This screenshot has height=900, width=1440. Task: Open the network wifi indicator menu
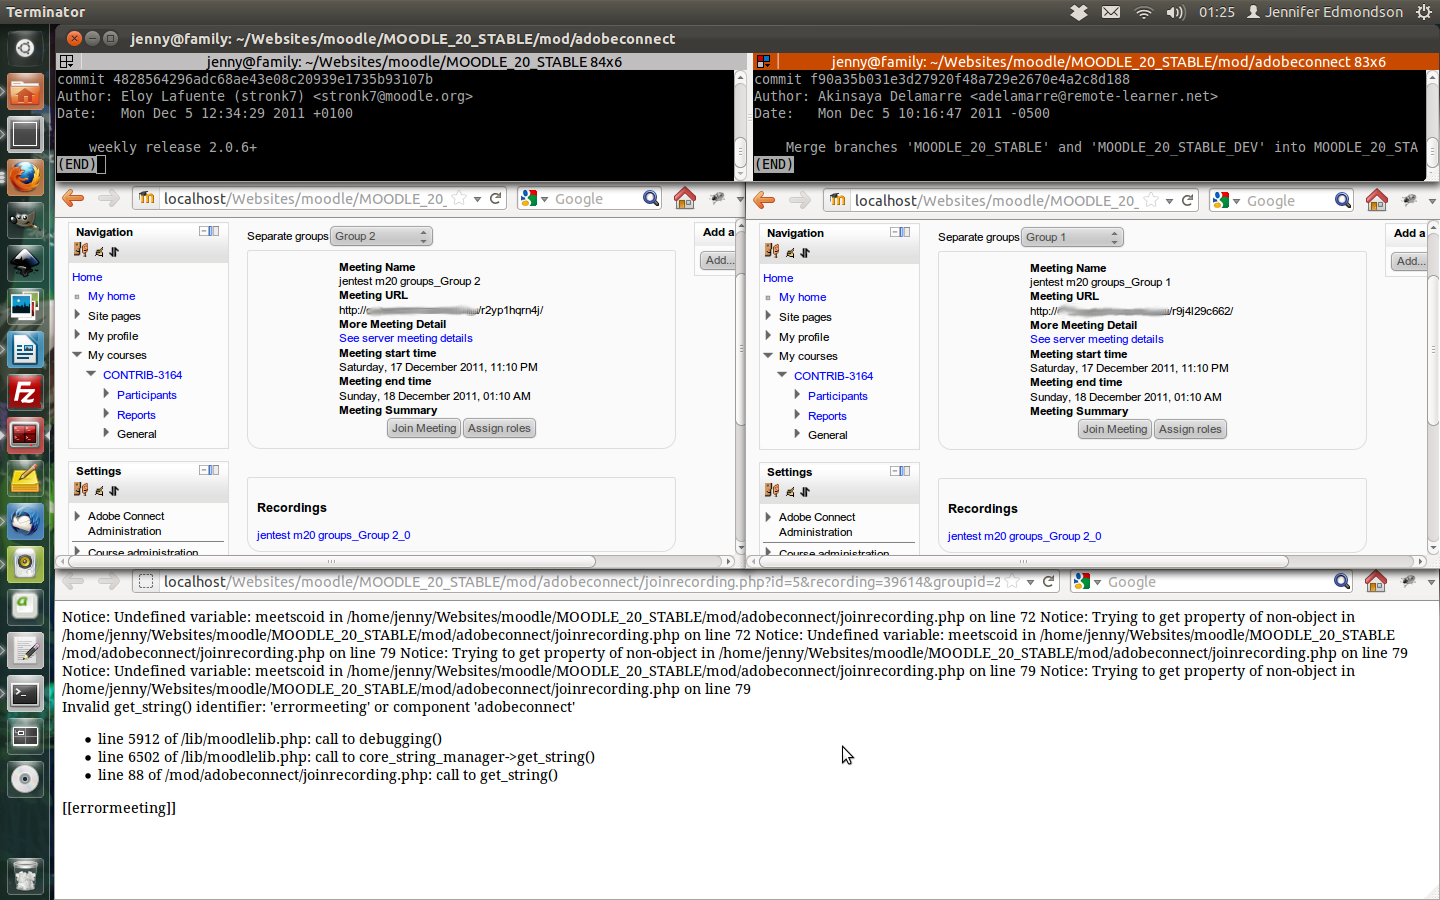pos(1144,12)
